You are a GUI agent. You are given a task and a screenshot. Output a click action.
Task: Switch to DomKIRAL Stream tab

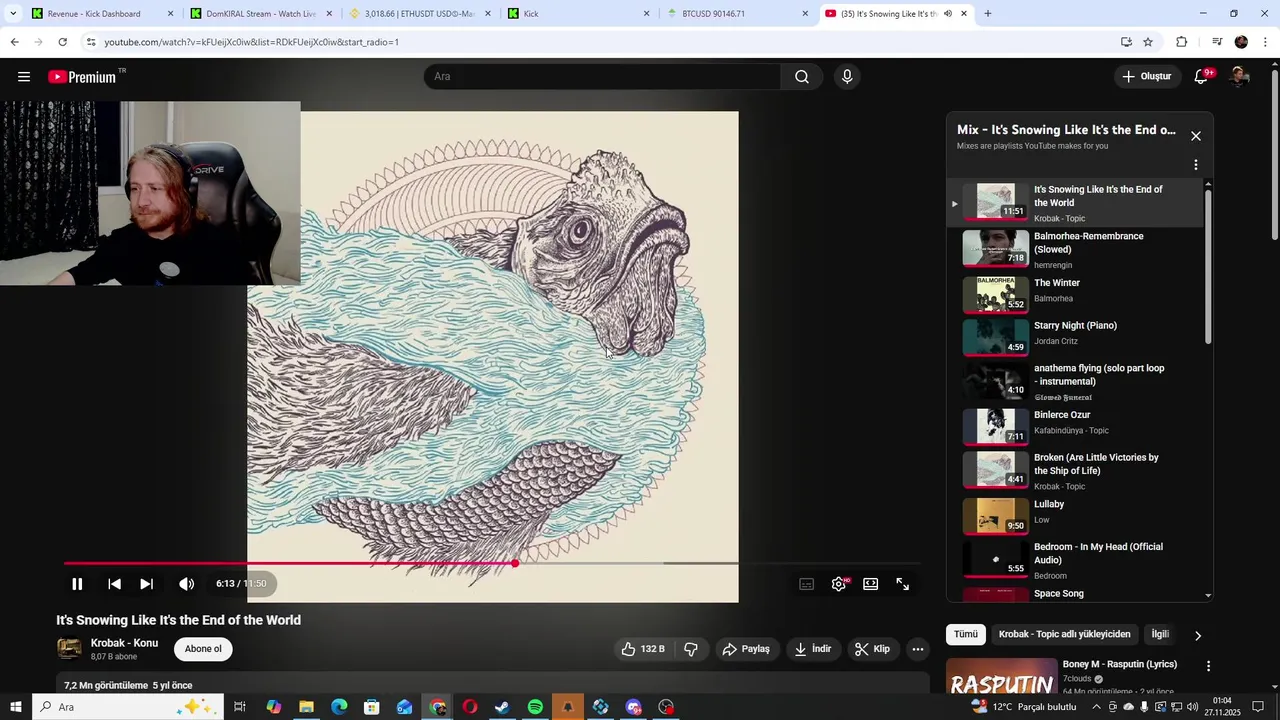tap(261, 14)
